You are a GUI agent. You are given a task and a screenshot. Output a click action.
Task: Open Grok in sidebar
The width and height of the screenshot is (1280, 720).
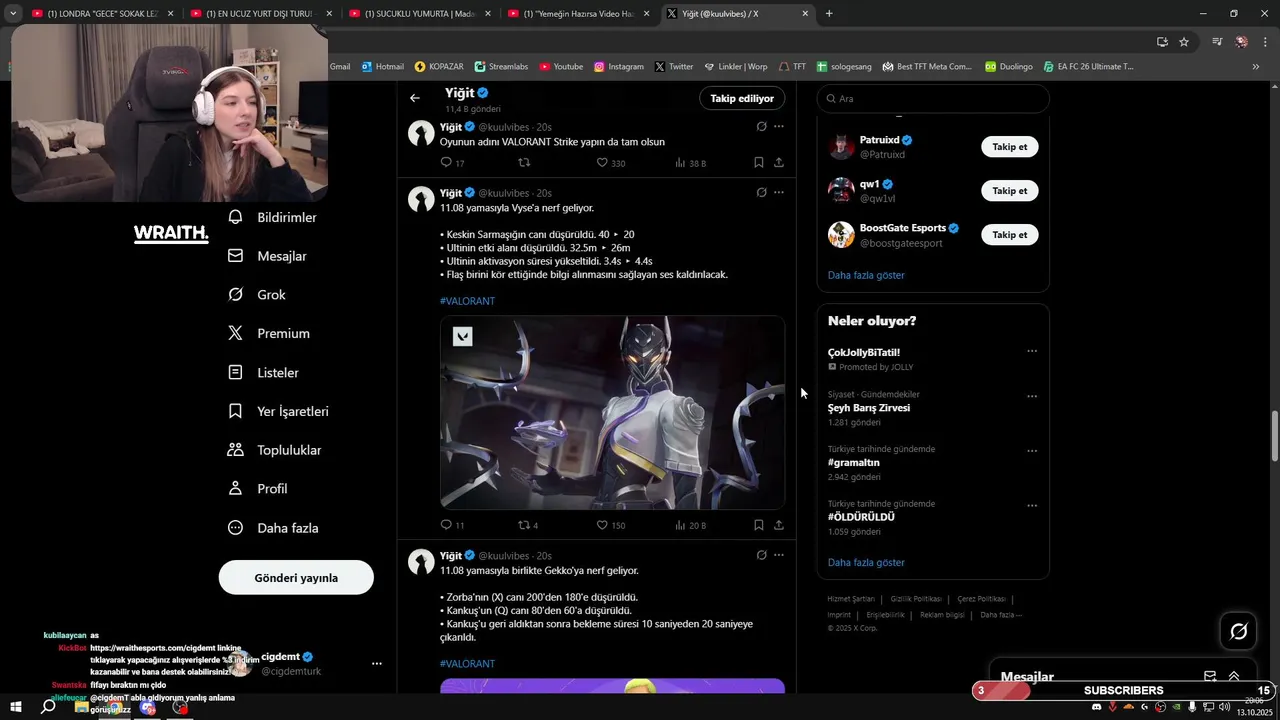tap(257, 295)
